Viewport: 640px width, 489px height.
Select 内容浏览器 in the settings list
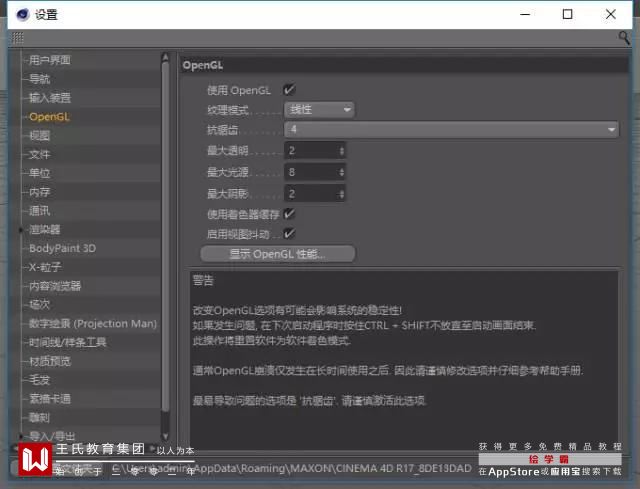click(x=55, y=286)
